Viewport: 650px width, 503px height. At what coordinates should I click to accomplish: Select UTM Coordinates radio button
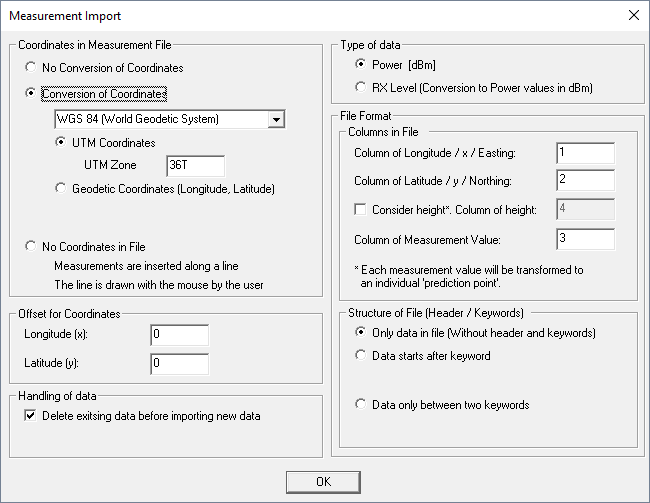(63, 143)
